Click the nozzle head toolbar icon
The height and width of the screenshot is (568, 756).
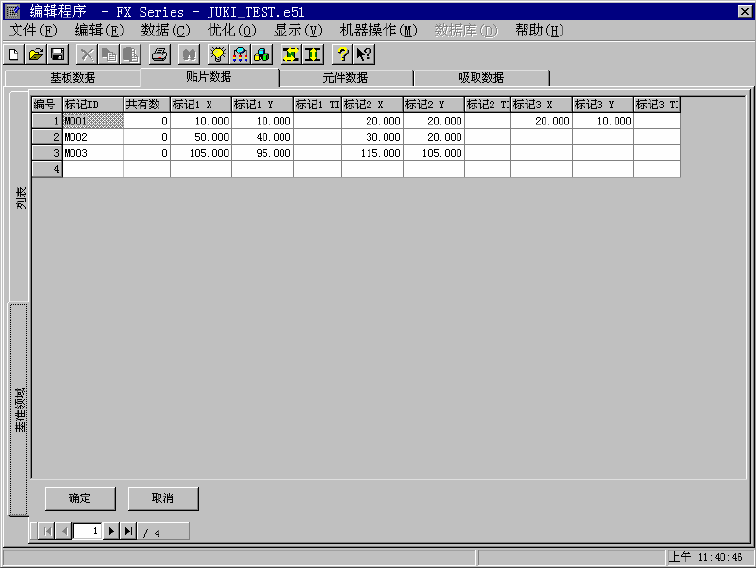[240, 54]
